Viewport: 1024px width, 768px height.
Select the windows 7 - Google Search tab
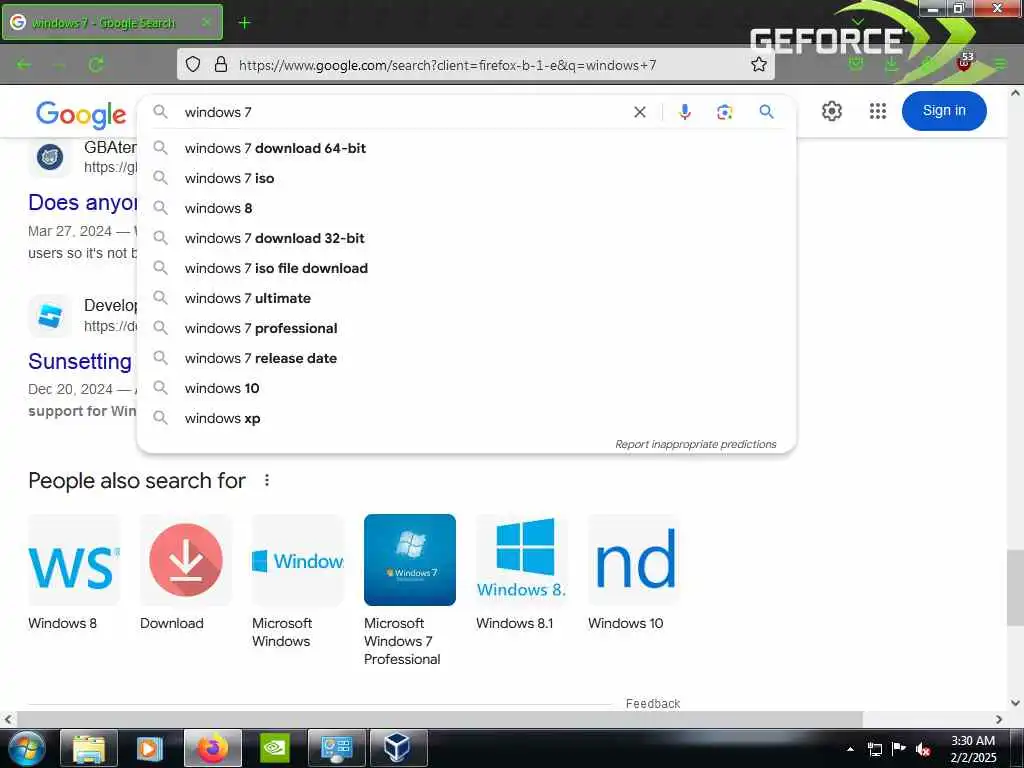(112, 22)
